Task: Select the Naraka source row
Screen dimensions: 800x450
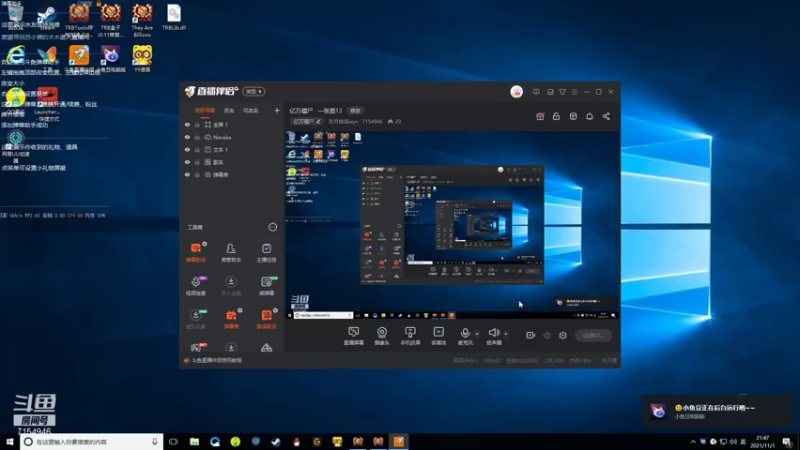Action: [232, 137]
